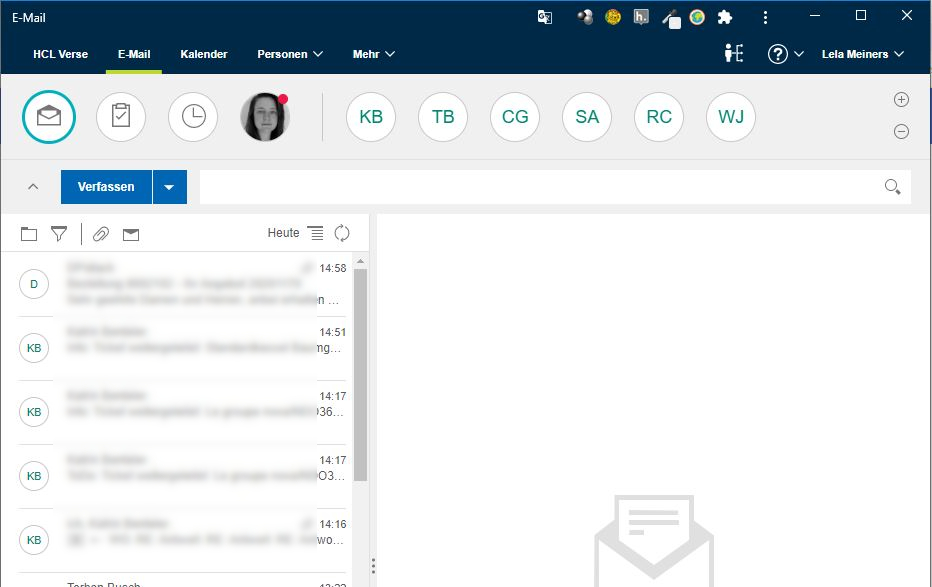Toggle the message list sort order icon
Viewport: 932px width, 587px height.
click(315, 233)
